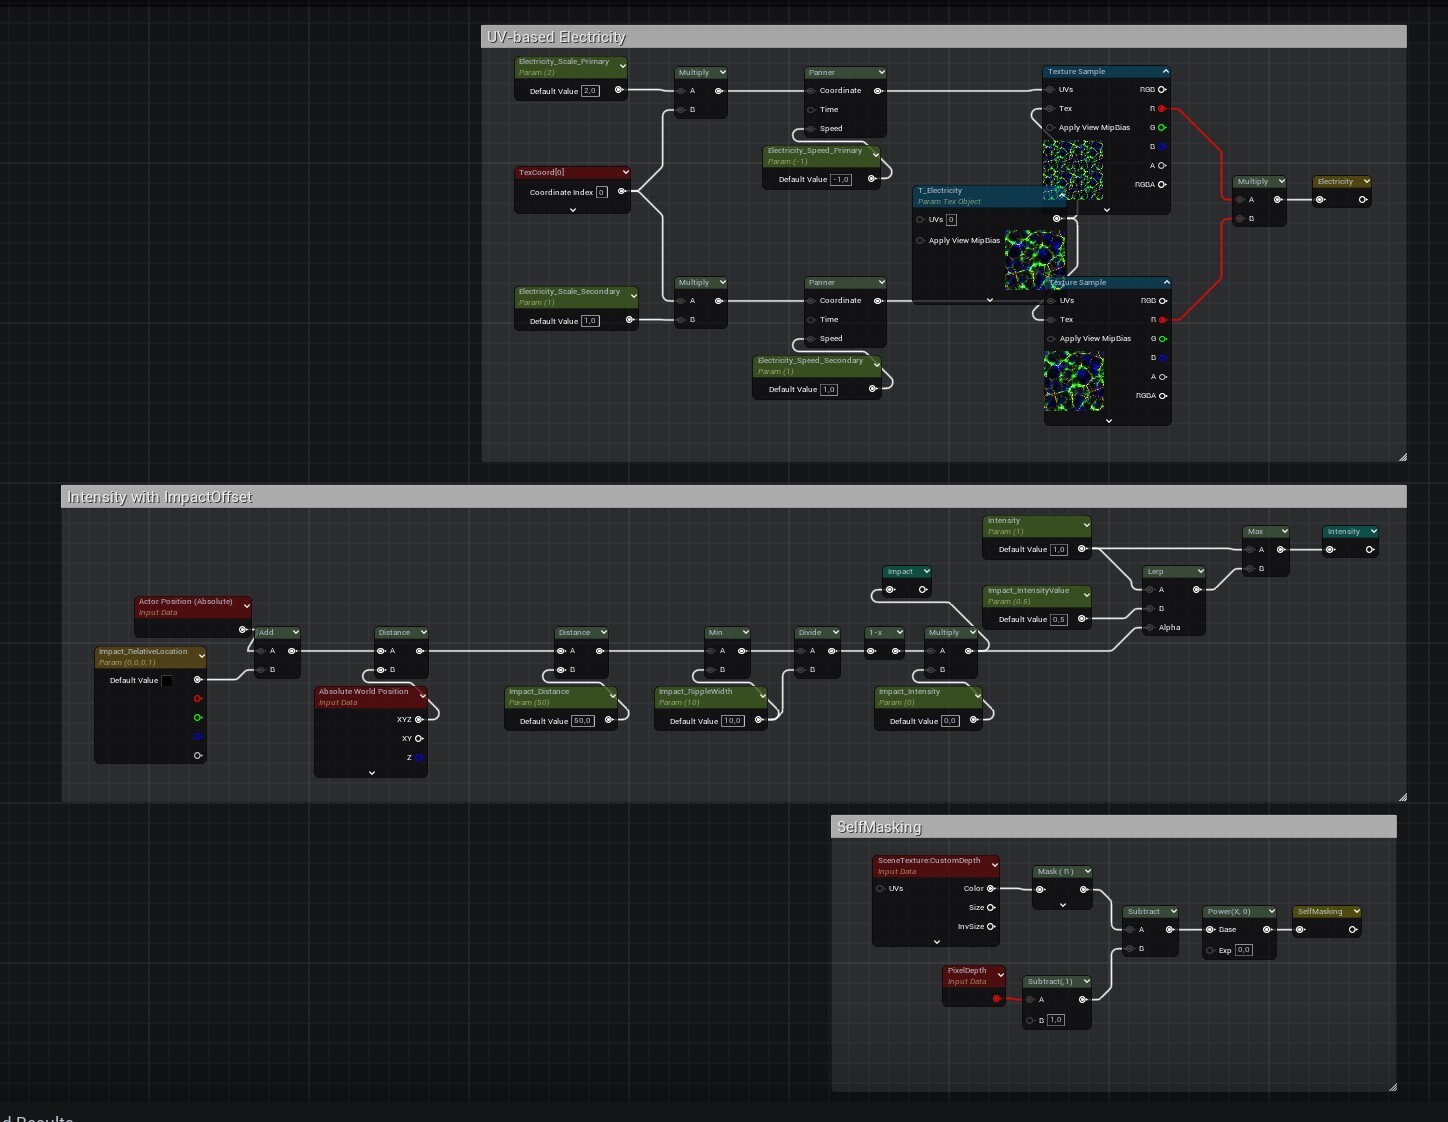Collapse the TexCoord[0] node with its bottom chevron
Screen dimensions: 1448x1122
tap(572, 210)
